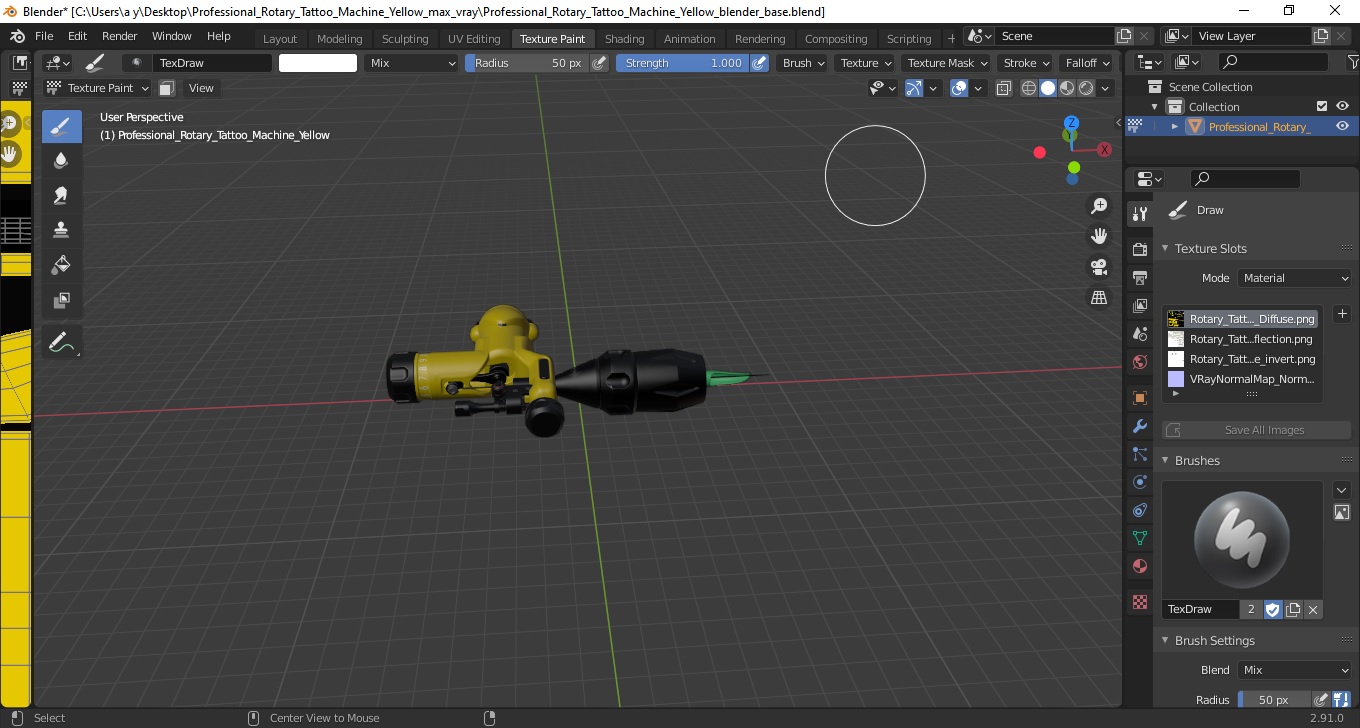Select the Clone stamp tool
The image size is (1360, 728).
click(x=61, y=230)
